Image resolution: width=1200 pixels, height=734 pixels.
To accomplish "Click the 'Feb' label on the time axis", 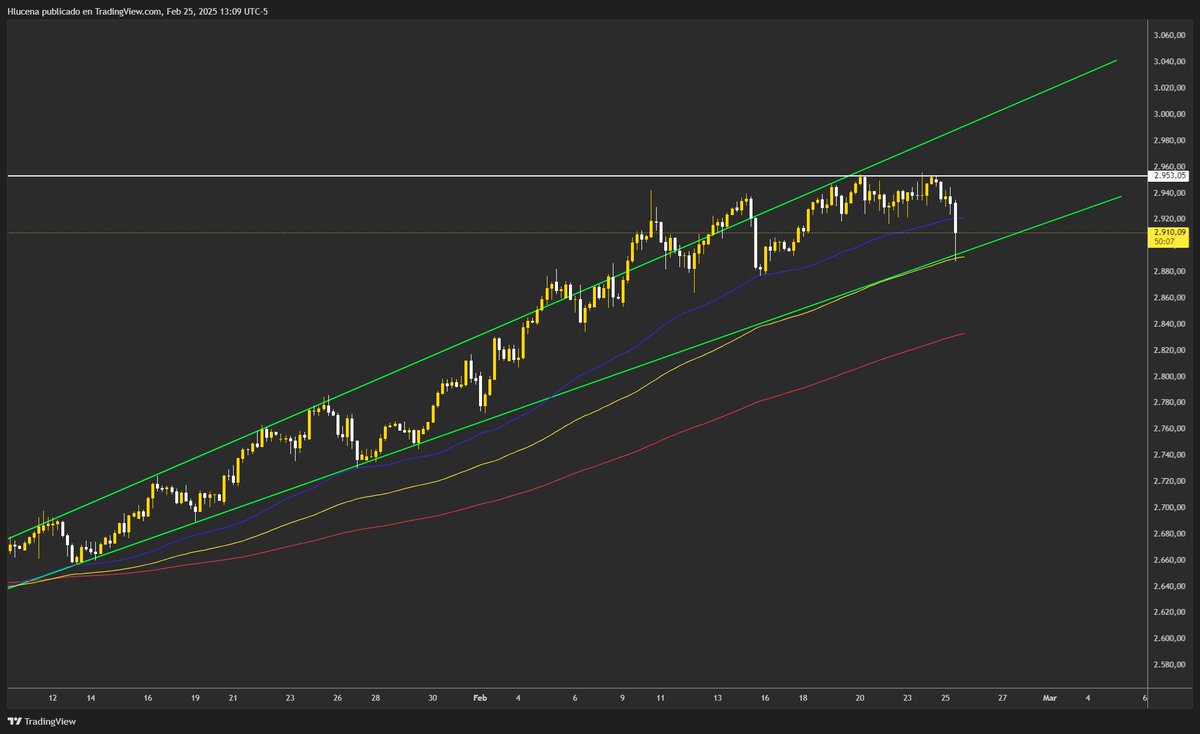I will [x=481, y=698].
